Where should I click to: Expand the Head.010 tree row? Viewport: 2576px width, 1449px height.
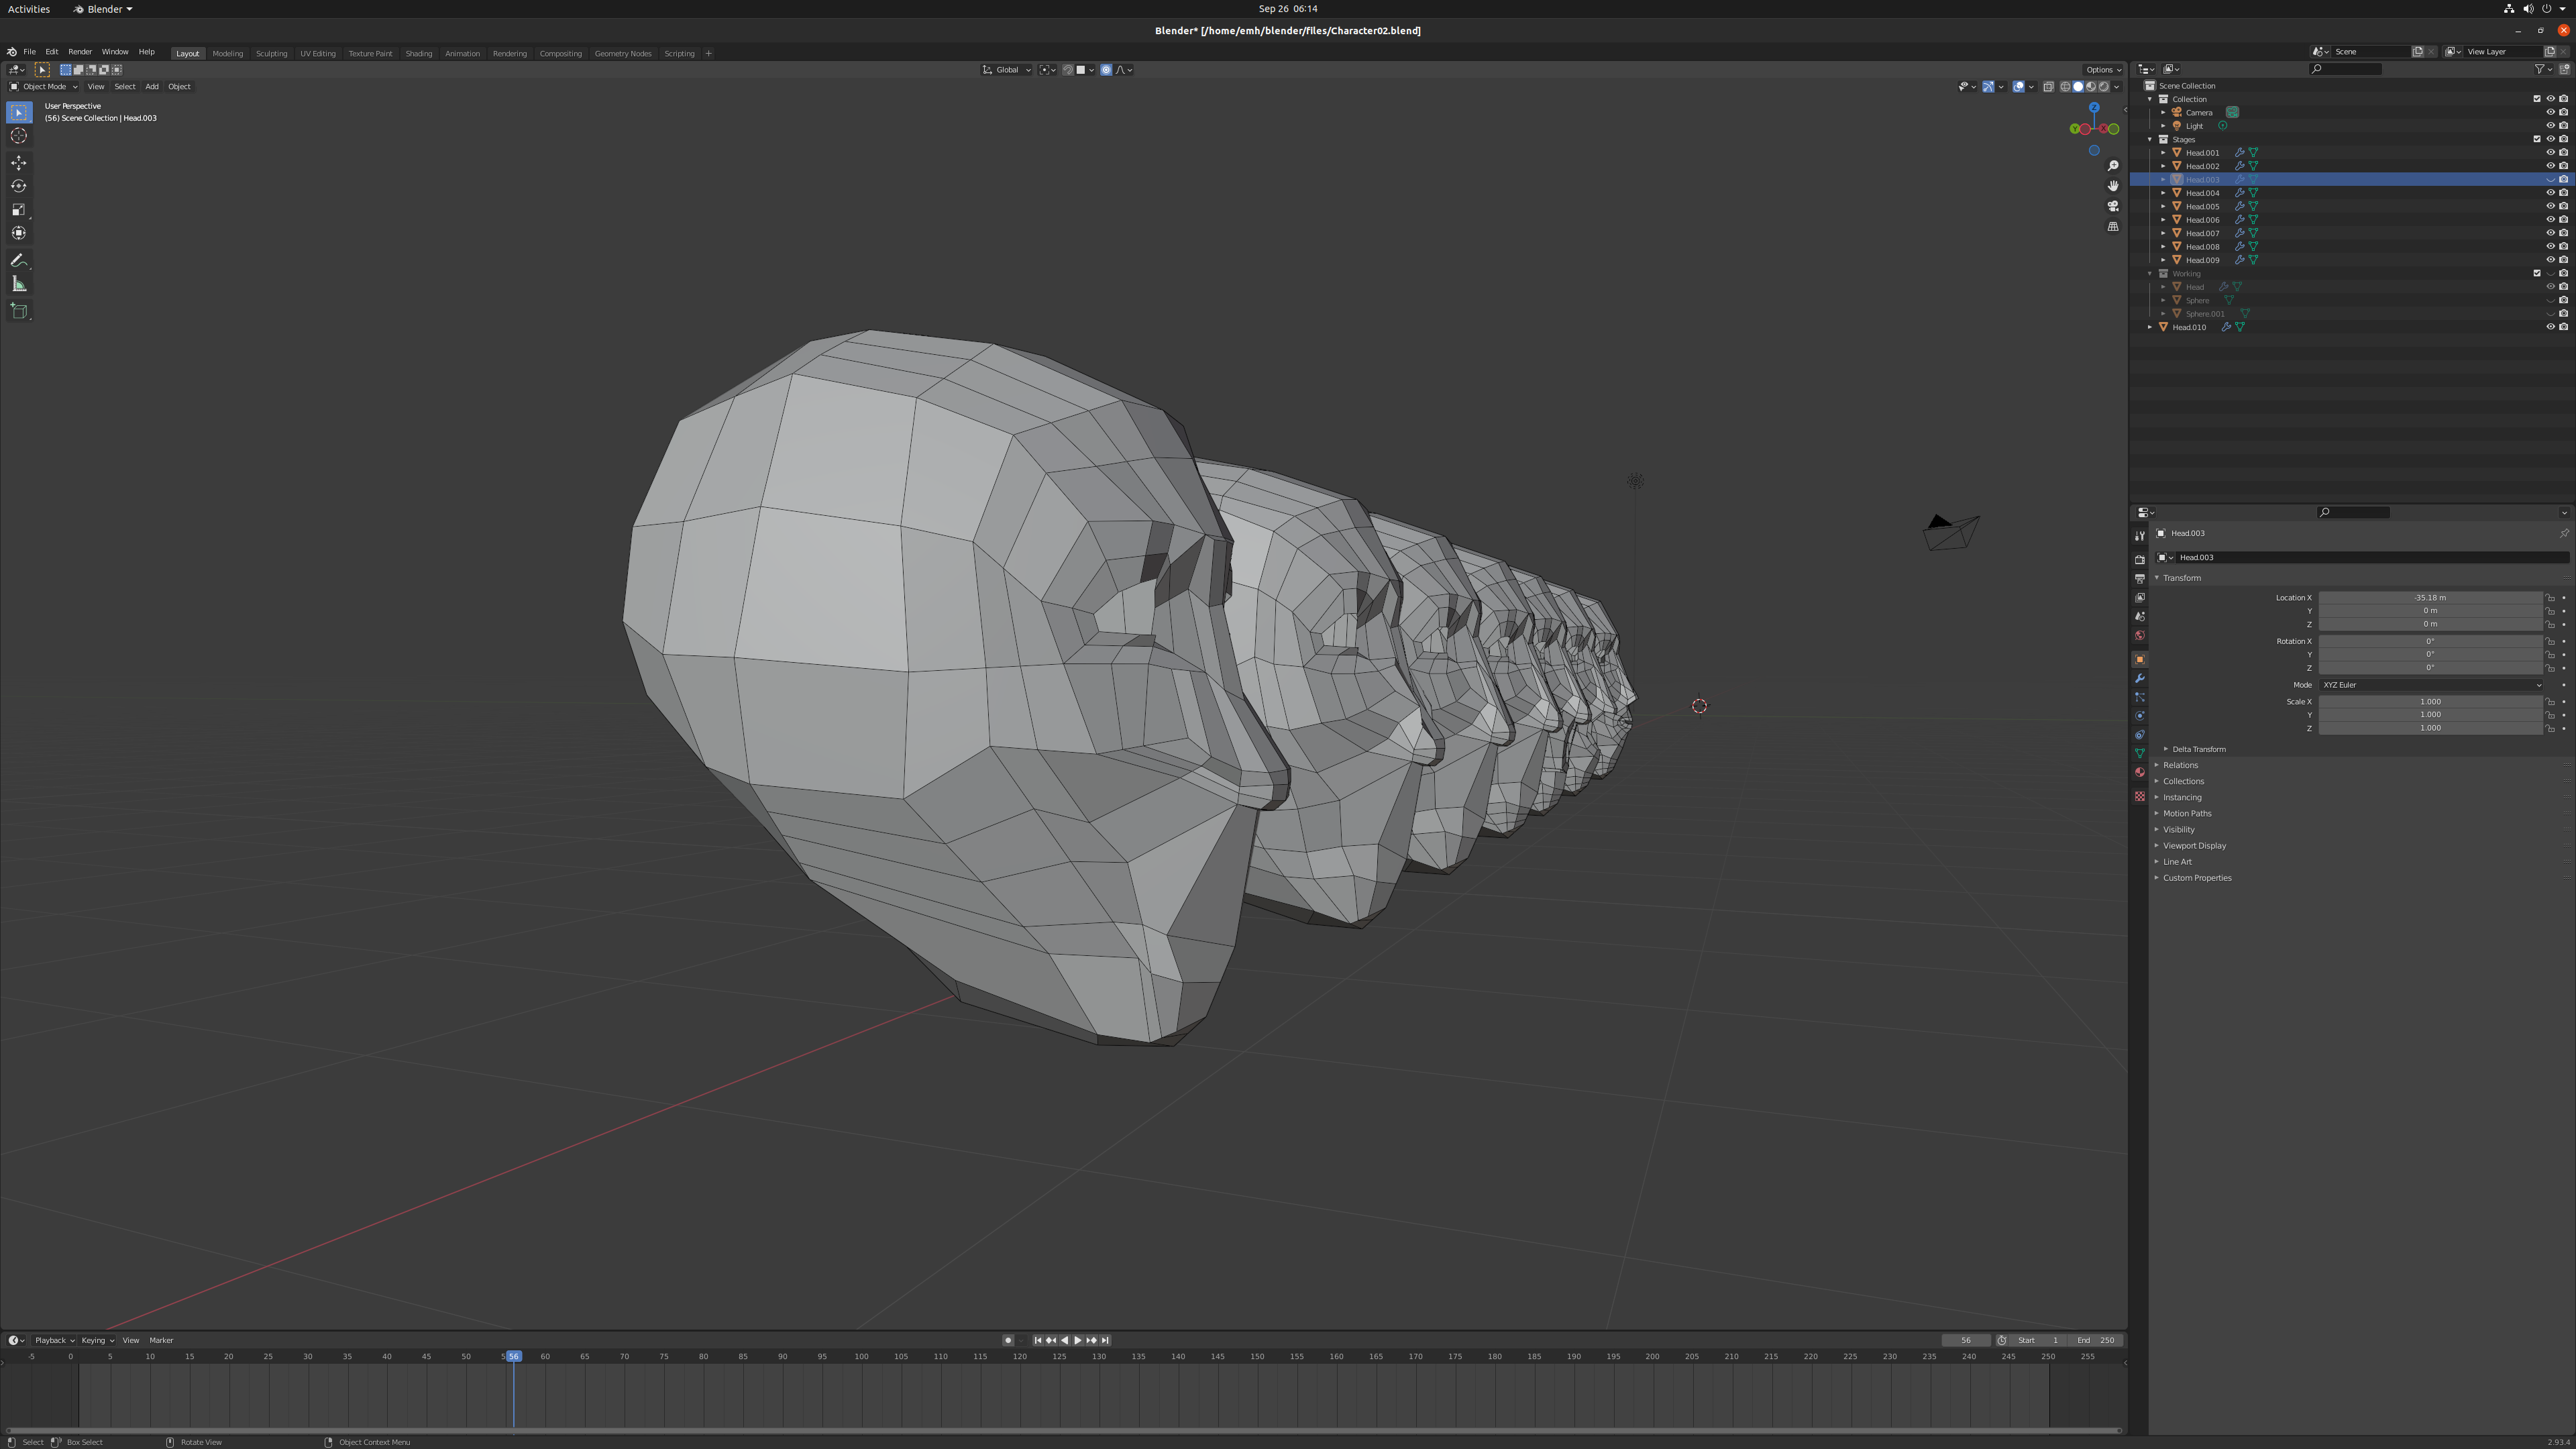pyautogui.click(x=2150, y=327)
